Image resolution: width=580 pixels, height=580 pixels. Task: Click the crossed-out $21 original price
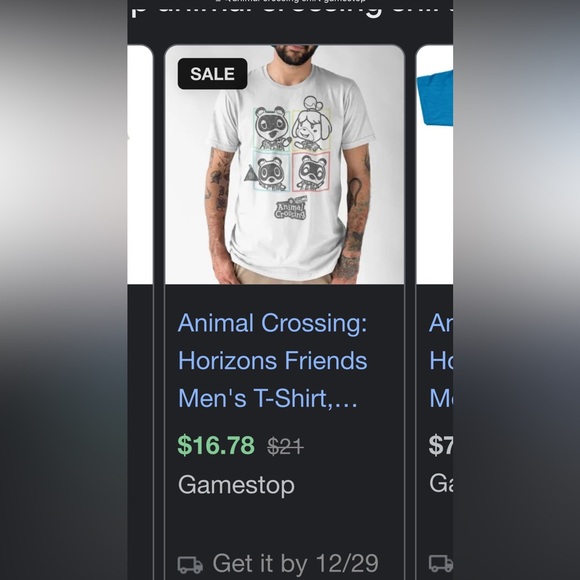286,446
